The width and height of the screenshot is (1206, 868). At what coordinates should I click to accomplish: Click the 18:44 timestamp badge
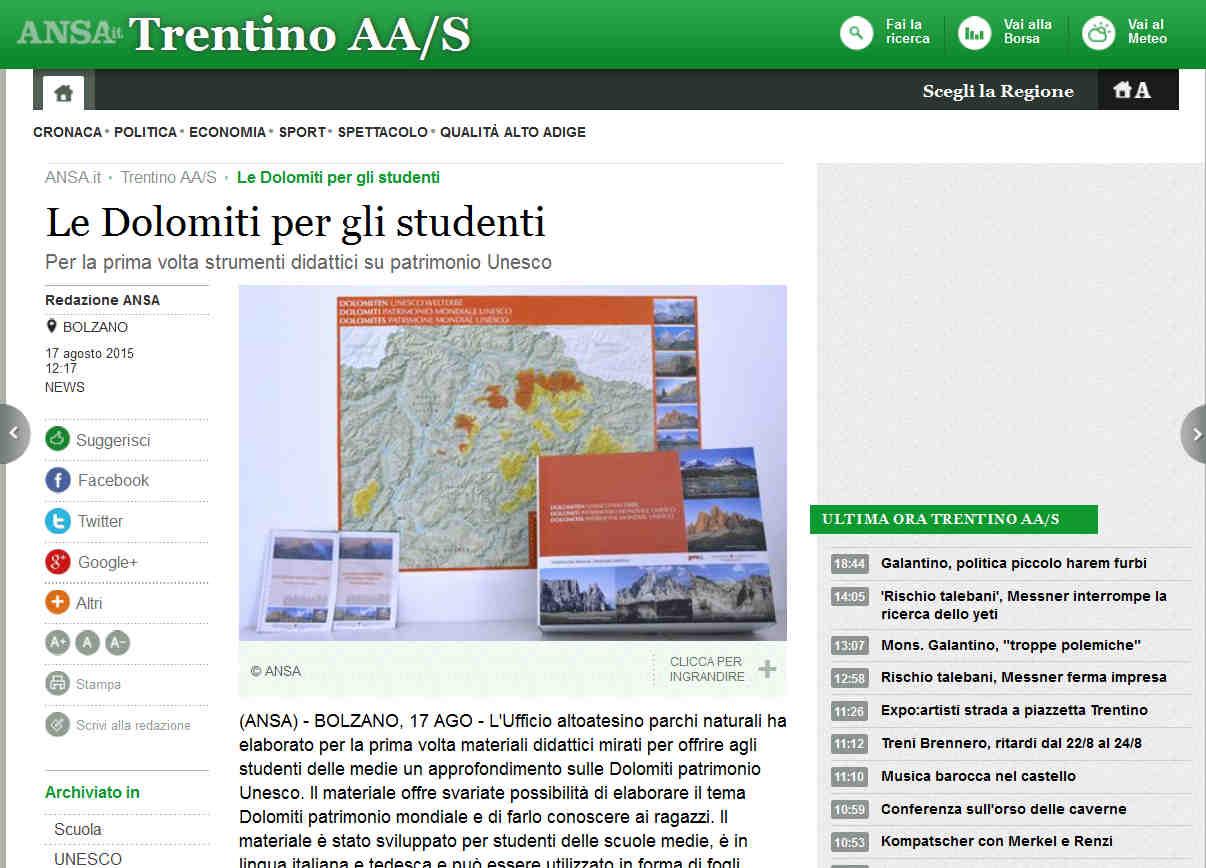pos(850,564)
